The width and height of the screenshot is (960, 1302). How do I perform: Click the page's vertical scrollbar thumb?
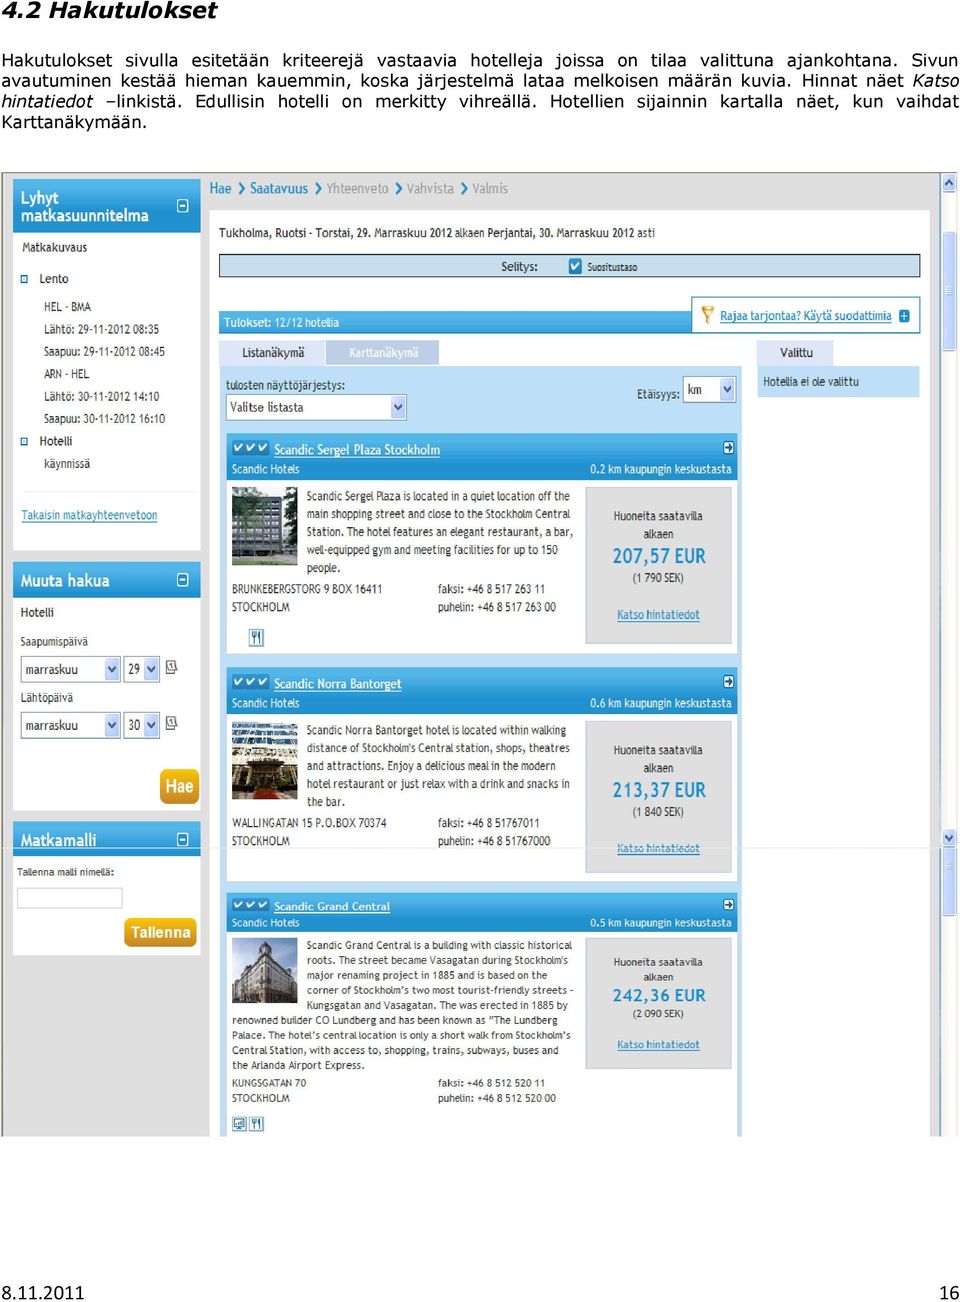949,290
